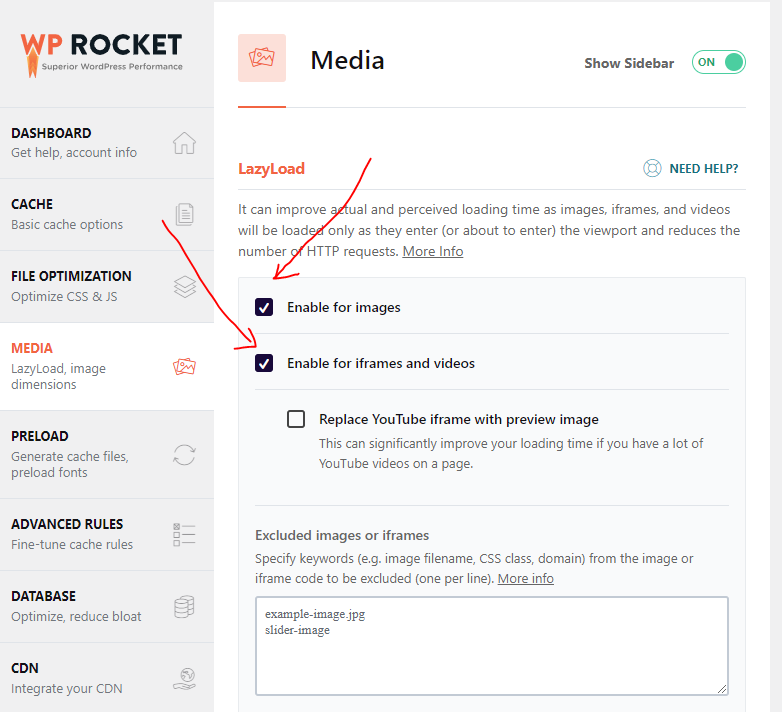This screenshot has height=712, width=782.
Task: Switch to Advanced Rules section
Action: (x=107, y=534)
